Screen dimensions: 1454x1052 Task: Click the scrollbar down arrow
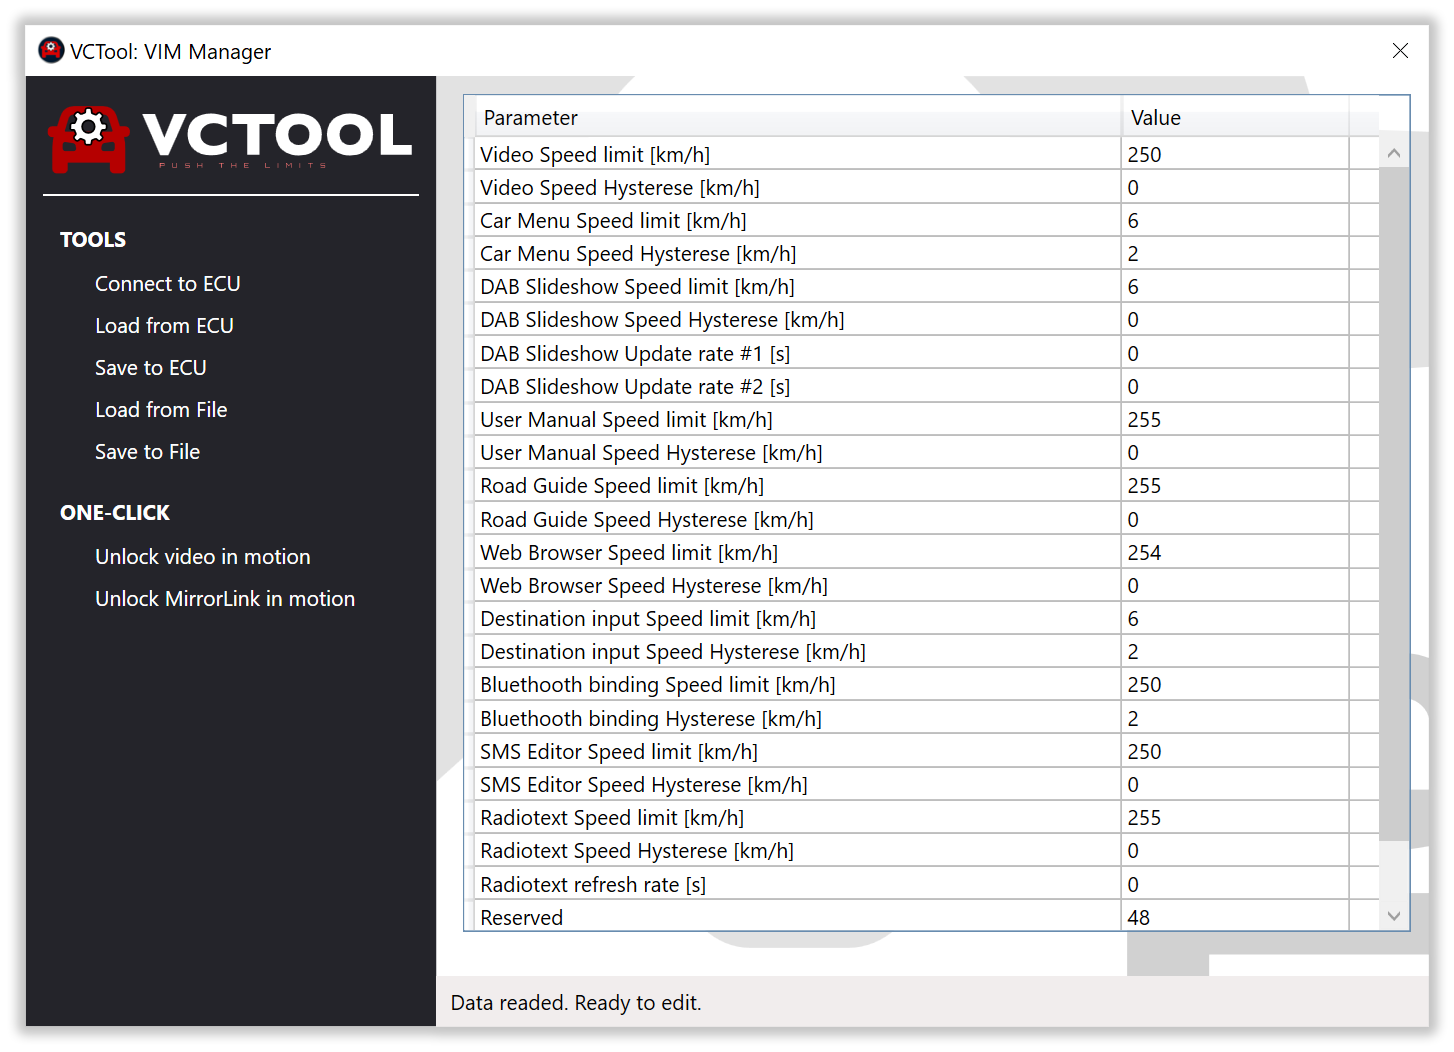tap(1394, 916)
